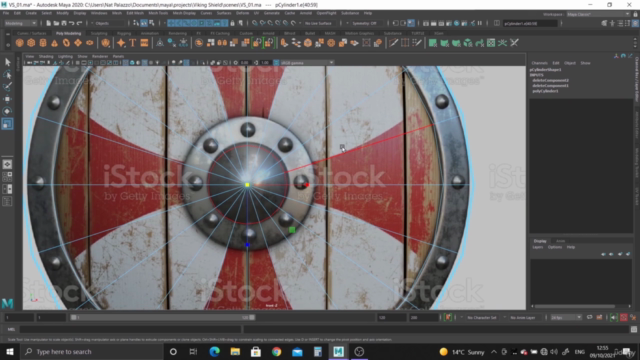Open the No Character Set dropdown
640x360 pixels.
pyautogui.click(x=482, y=317)
